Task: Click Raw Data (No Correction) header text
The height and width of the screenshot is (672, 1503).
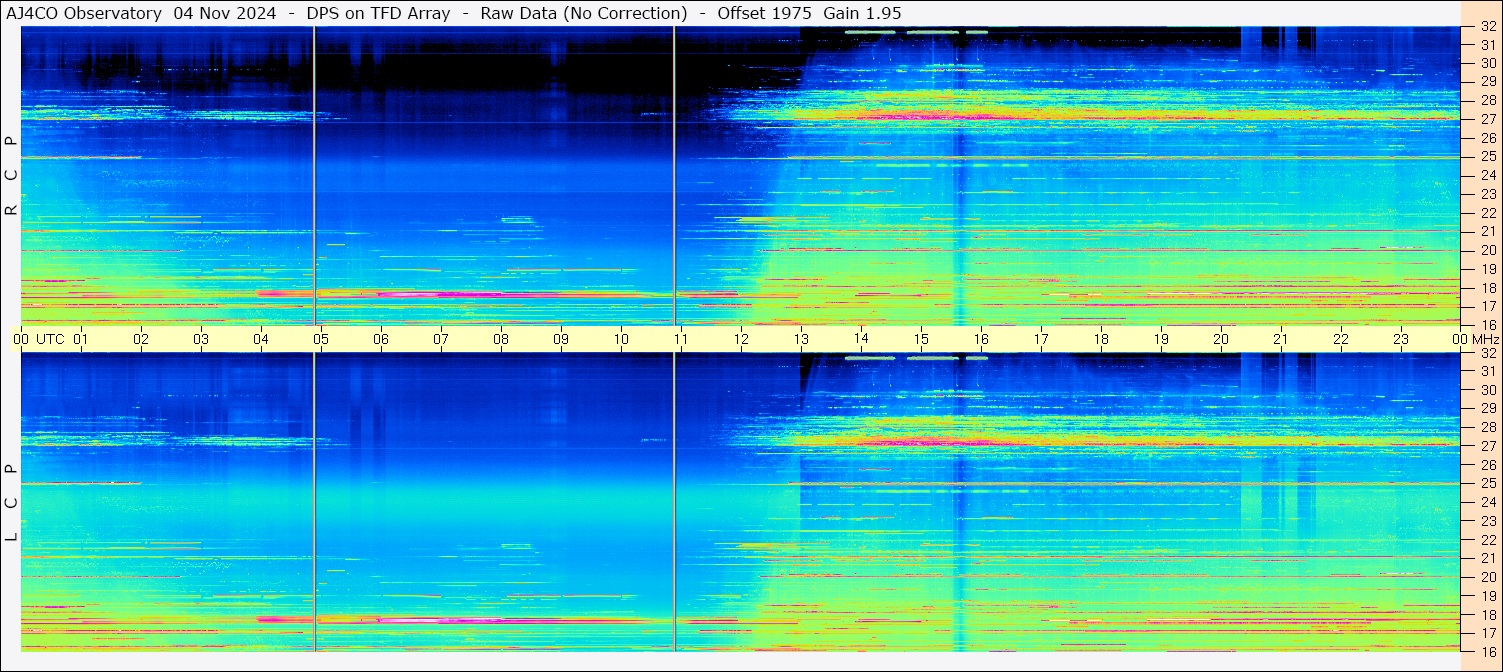Action: pos(584,13)
